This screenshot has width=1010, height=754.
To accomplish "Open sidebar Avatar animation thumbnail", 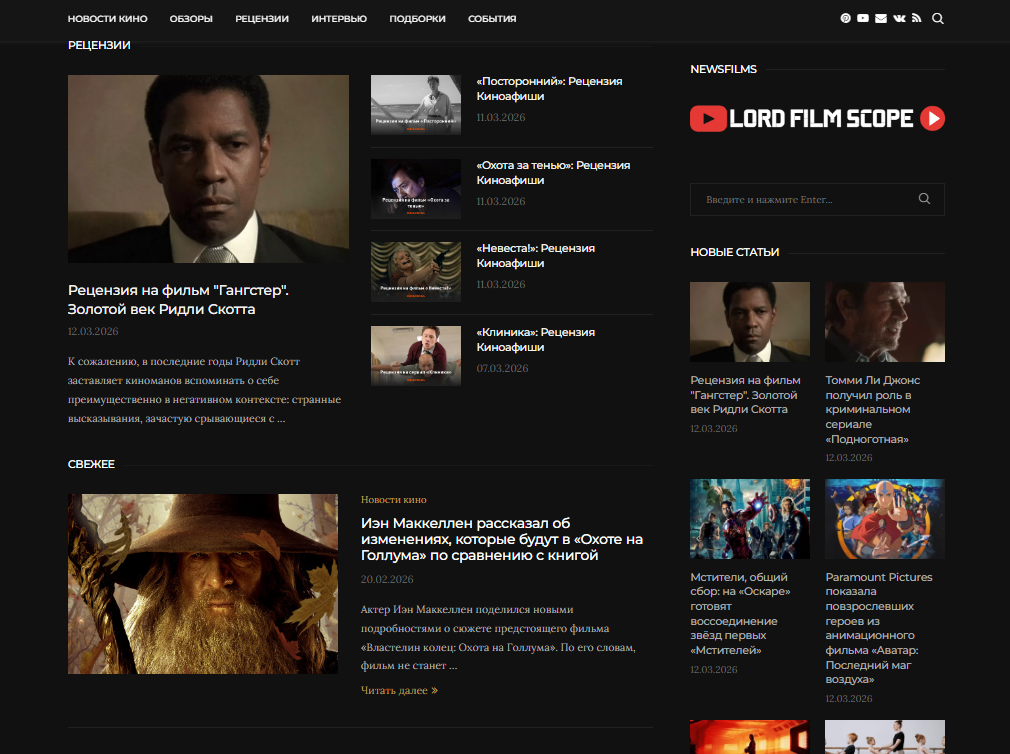I will (x=885, y=519).
